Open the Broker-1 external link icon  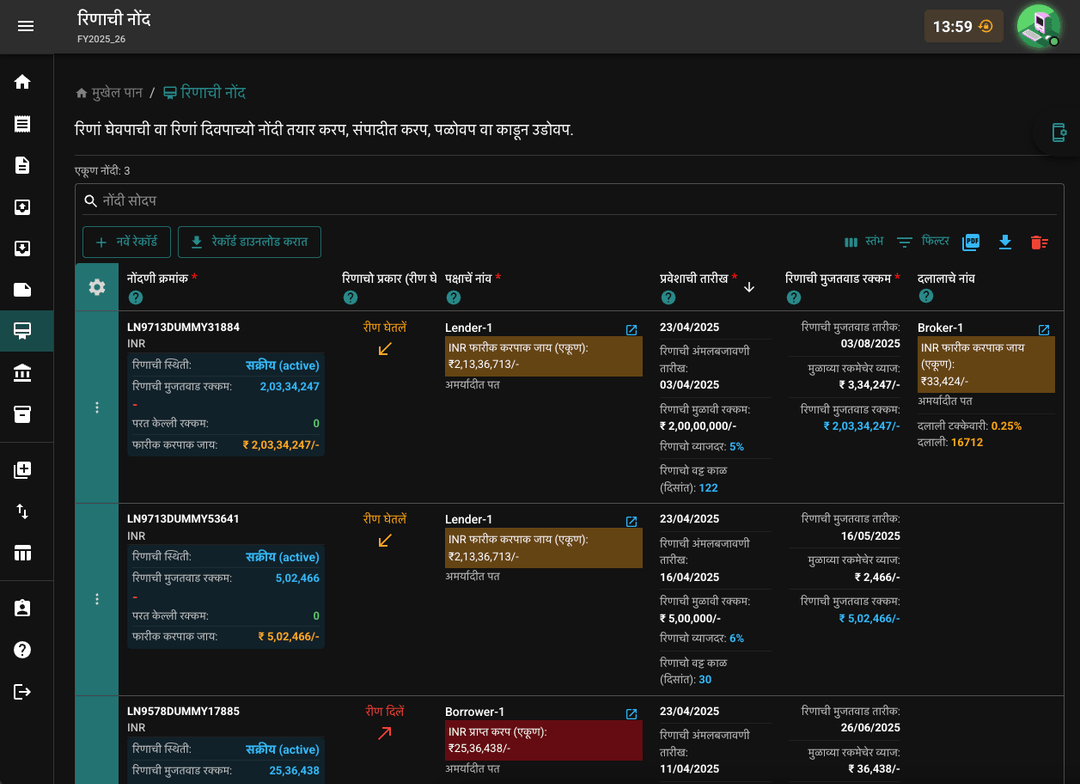pos(1043,330)
